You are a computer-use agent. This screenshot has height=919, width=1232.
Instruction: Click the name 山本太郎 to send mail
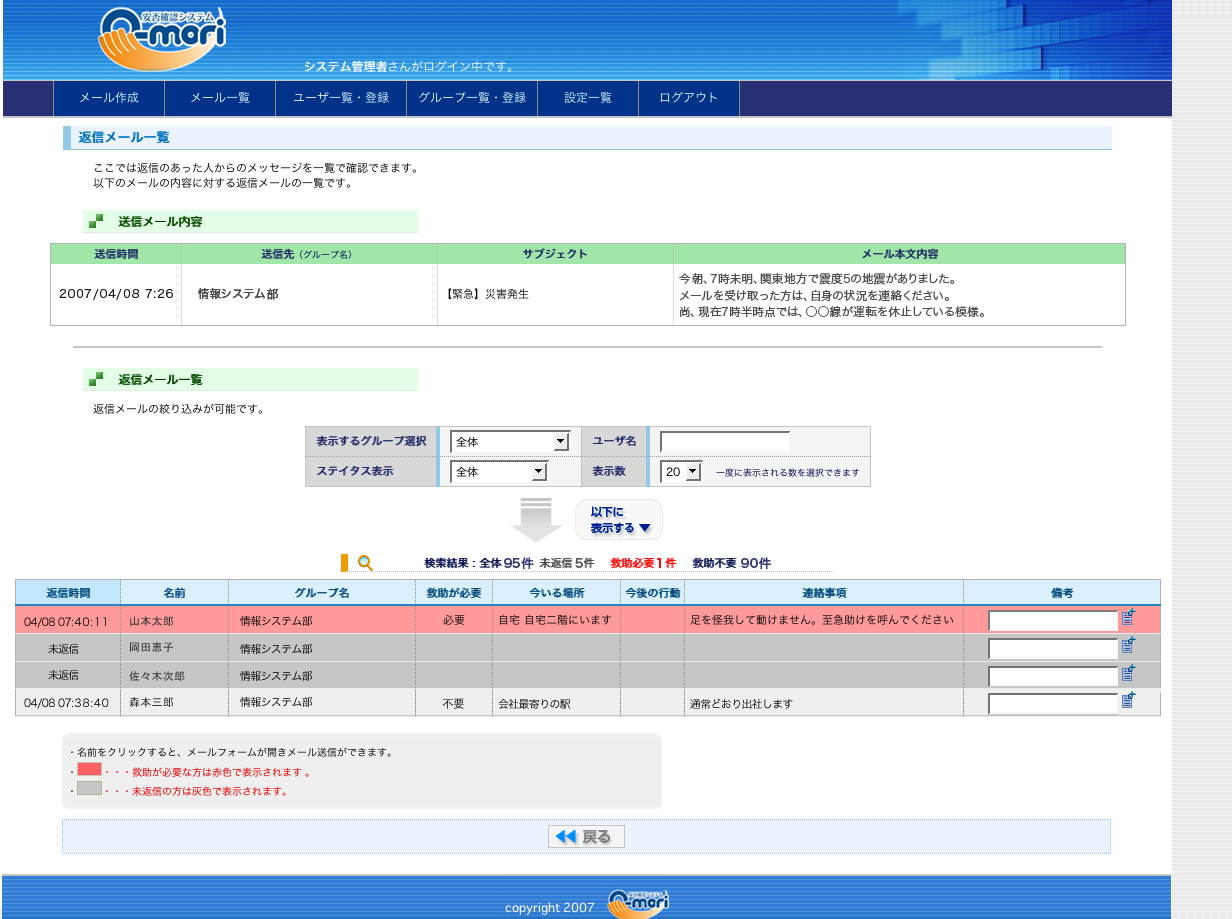(x=152, y=621)
